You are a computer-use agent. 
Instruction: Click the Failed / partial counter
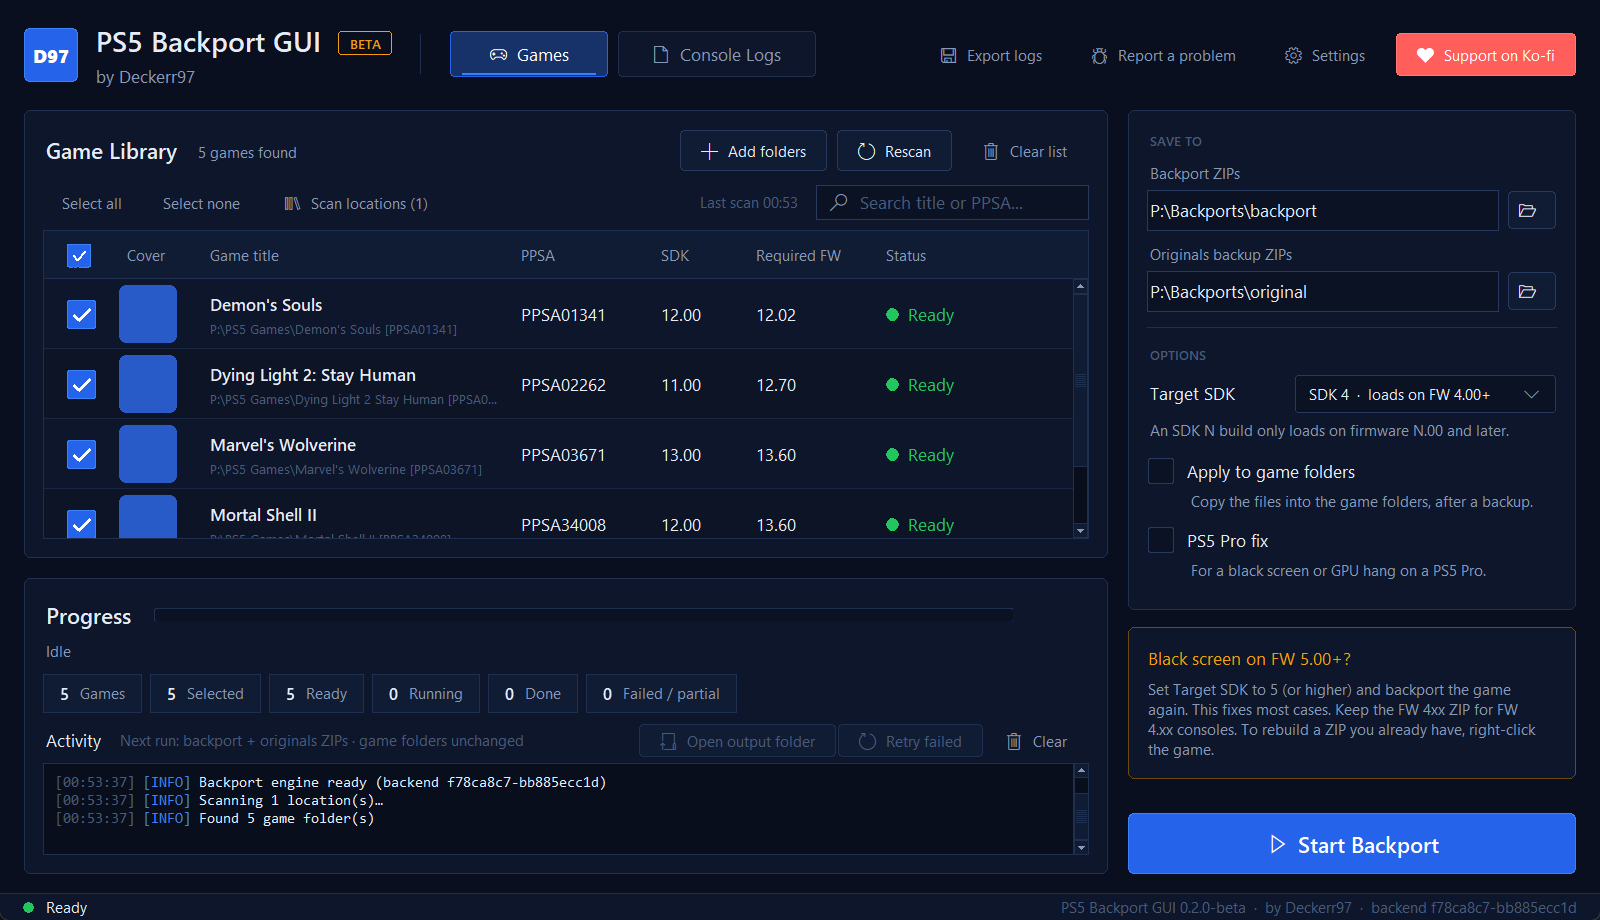coord(661,694)
